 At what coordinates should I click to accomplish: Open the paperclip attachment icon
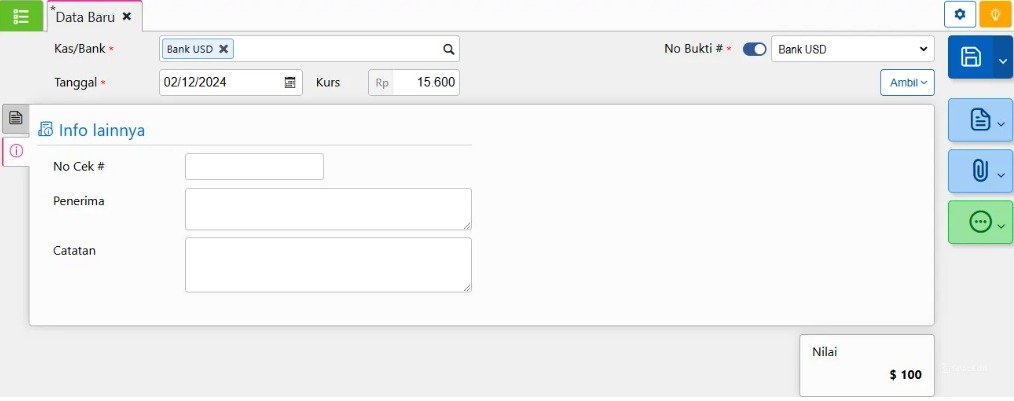tap(980, 171)
